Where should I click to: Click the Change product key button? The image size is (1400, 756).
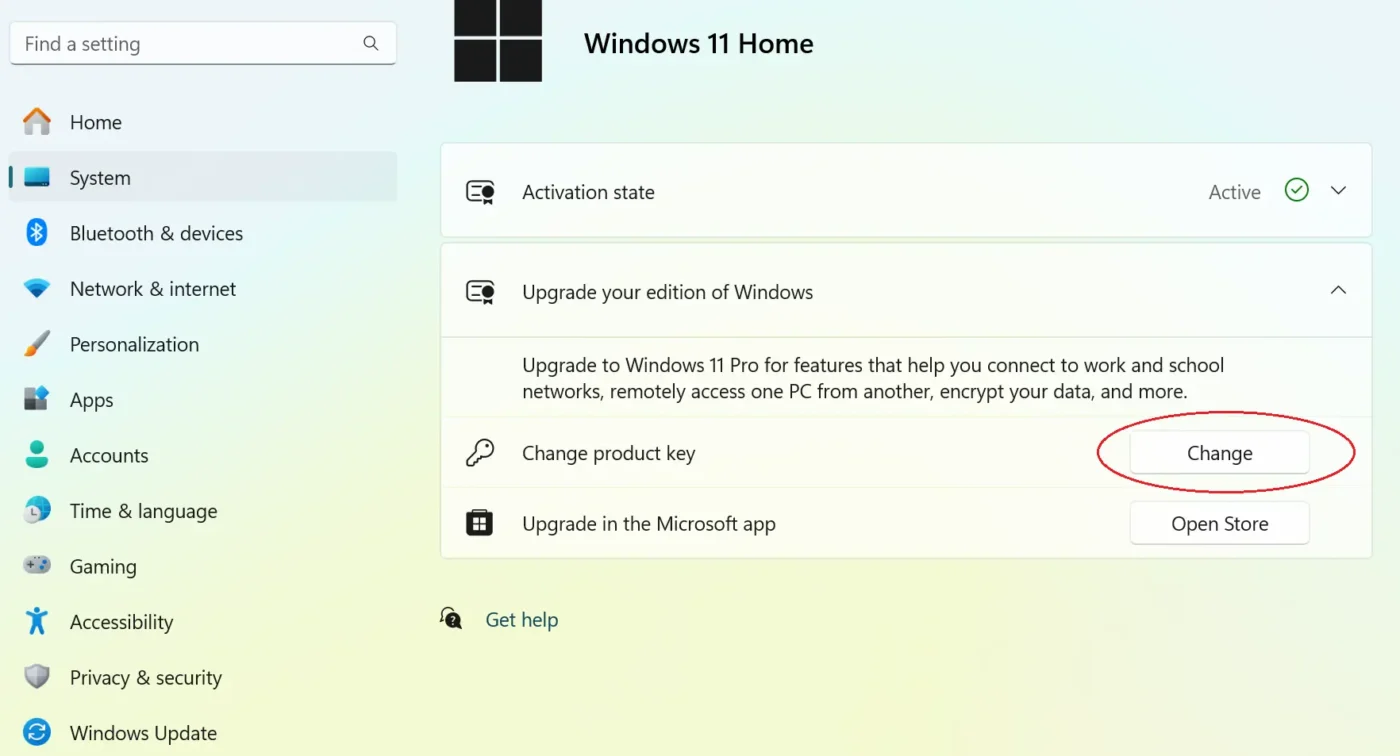(1219, 453)
